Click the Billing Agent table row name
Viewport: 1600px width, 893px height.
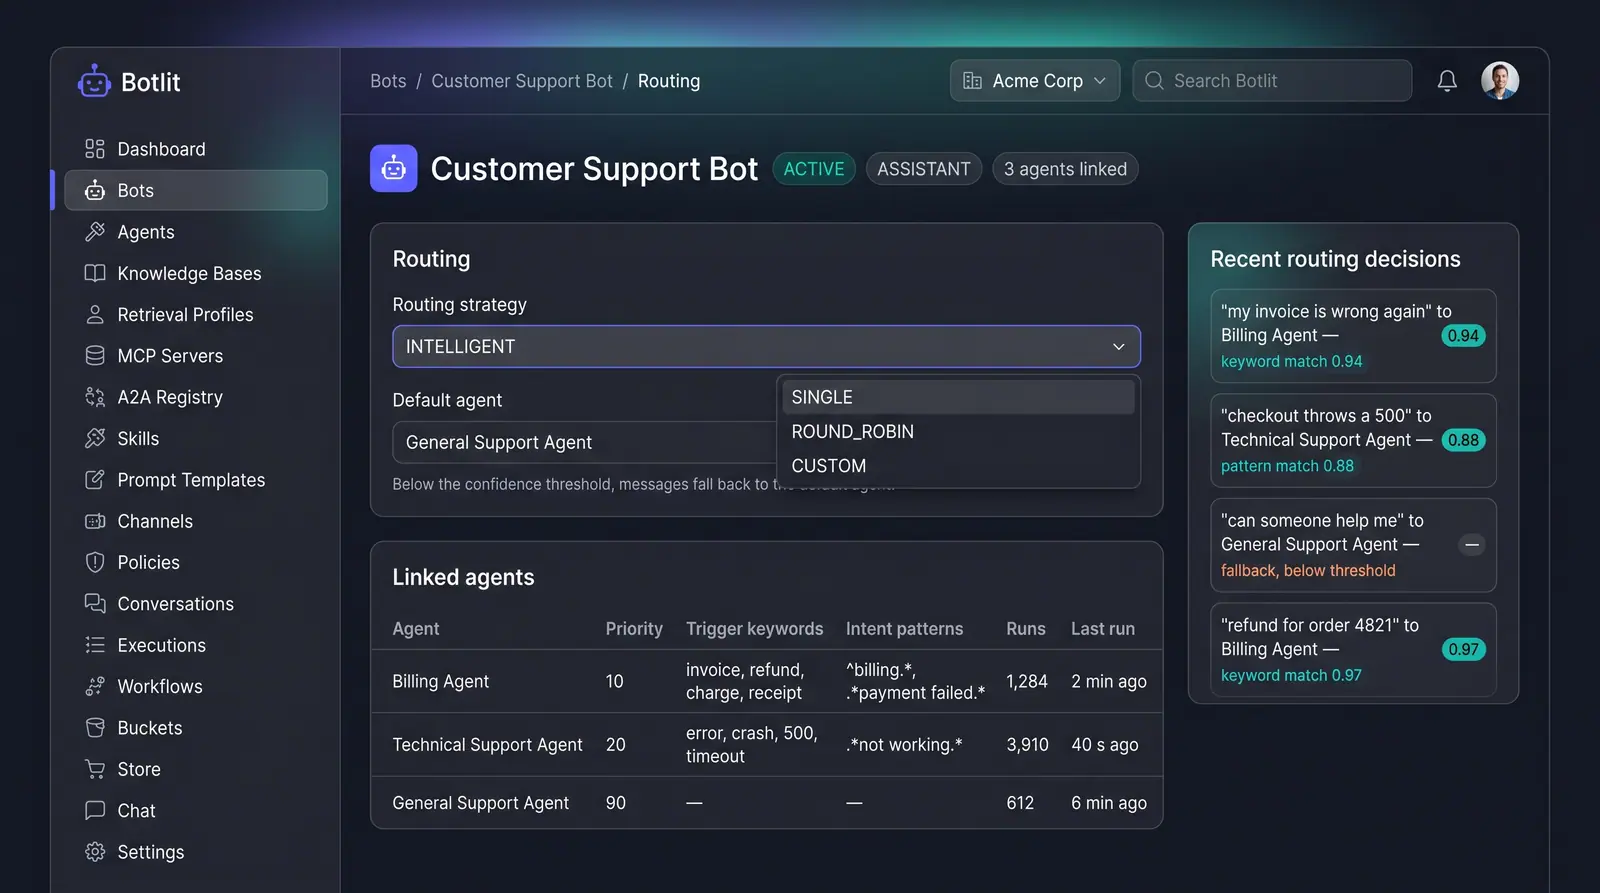440,681
